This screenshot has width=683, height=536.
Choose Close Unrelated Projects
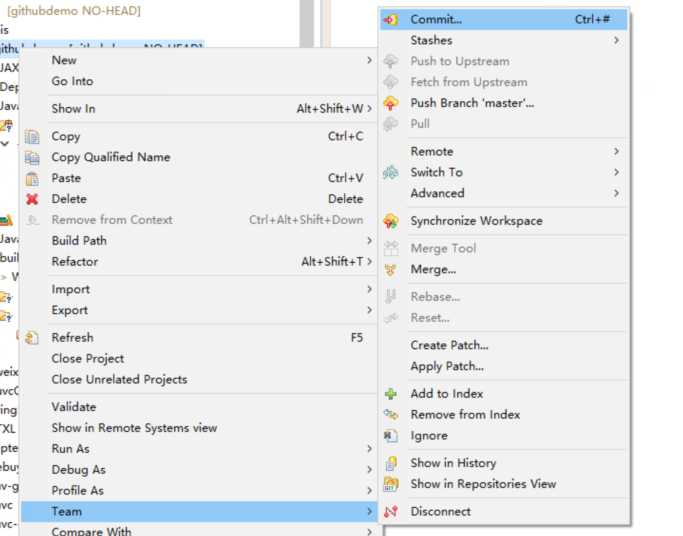(x=119, y=380)
